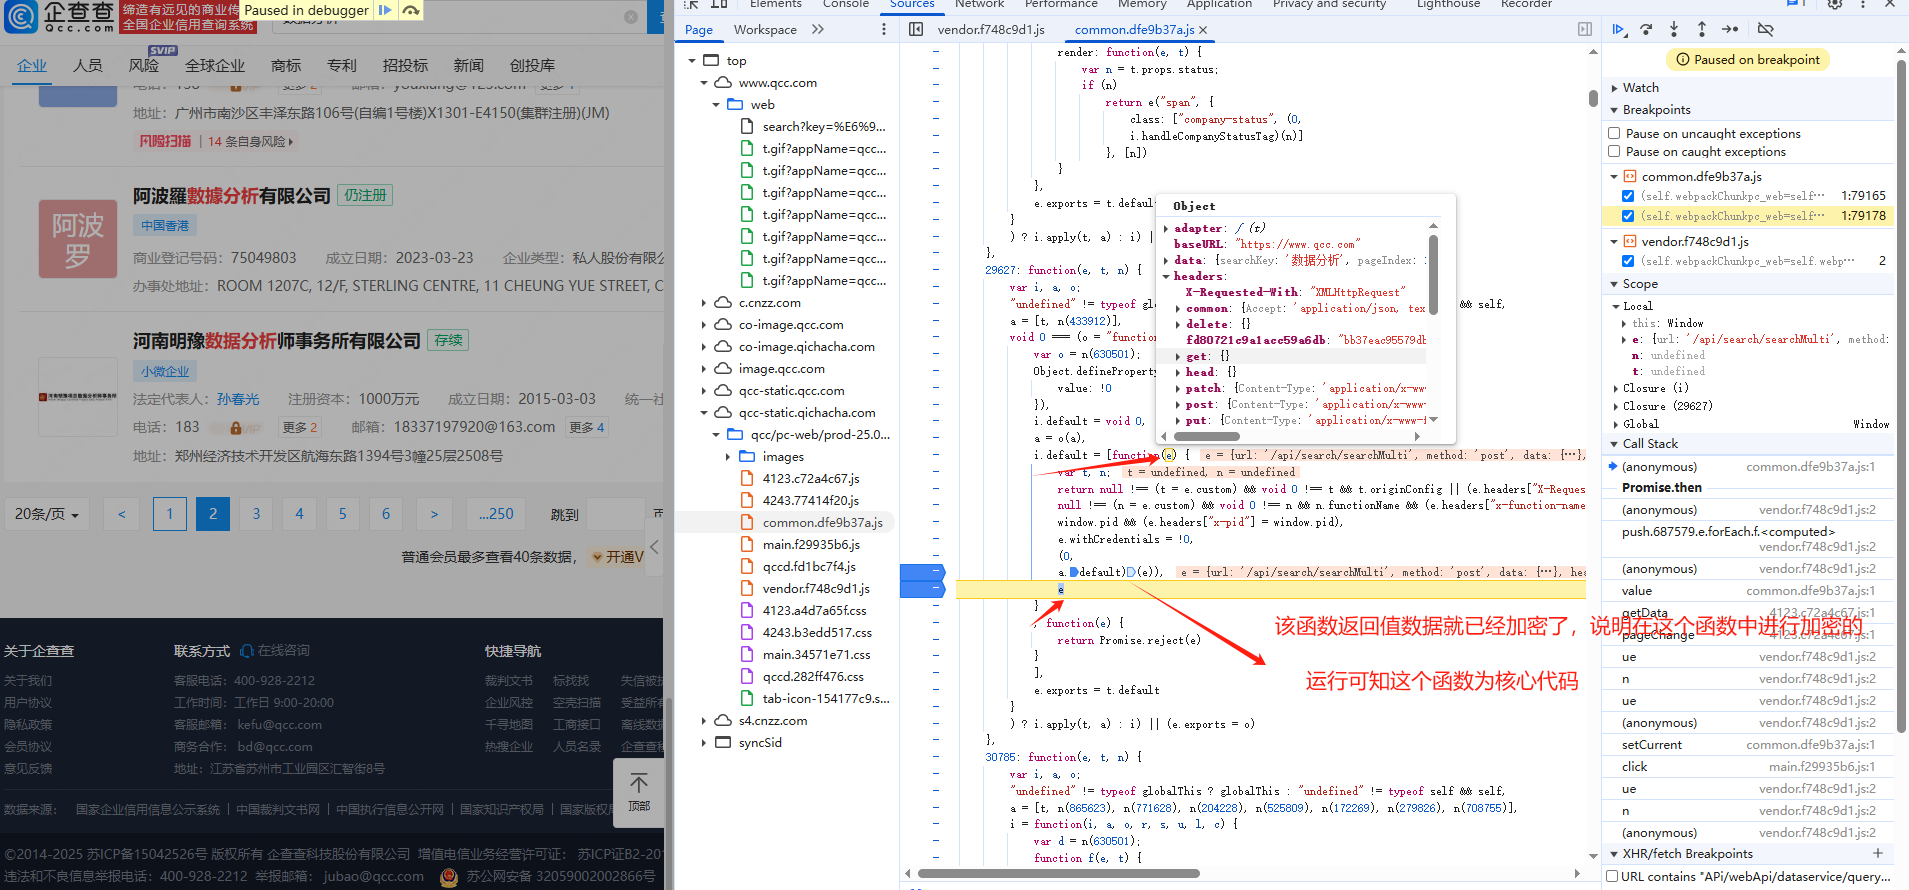Click legal representative 孙春光 link
Screen dimensions: 1909x890
tap(238, 399)
